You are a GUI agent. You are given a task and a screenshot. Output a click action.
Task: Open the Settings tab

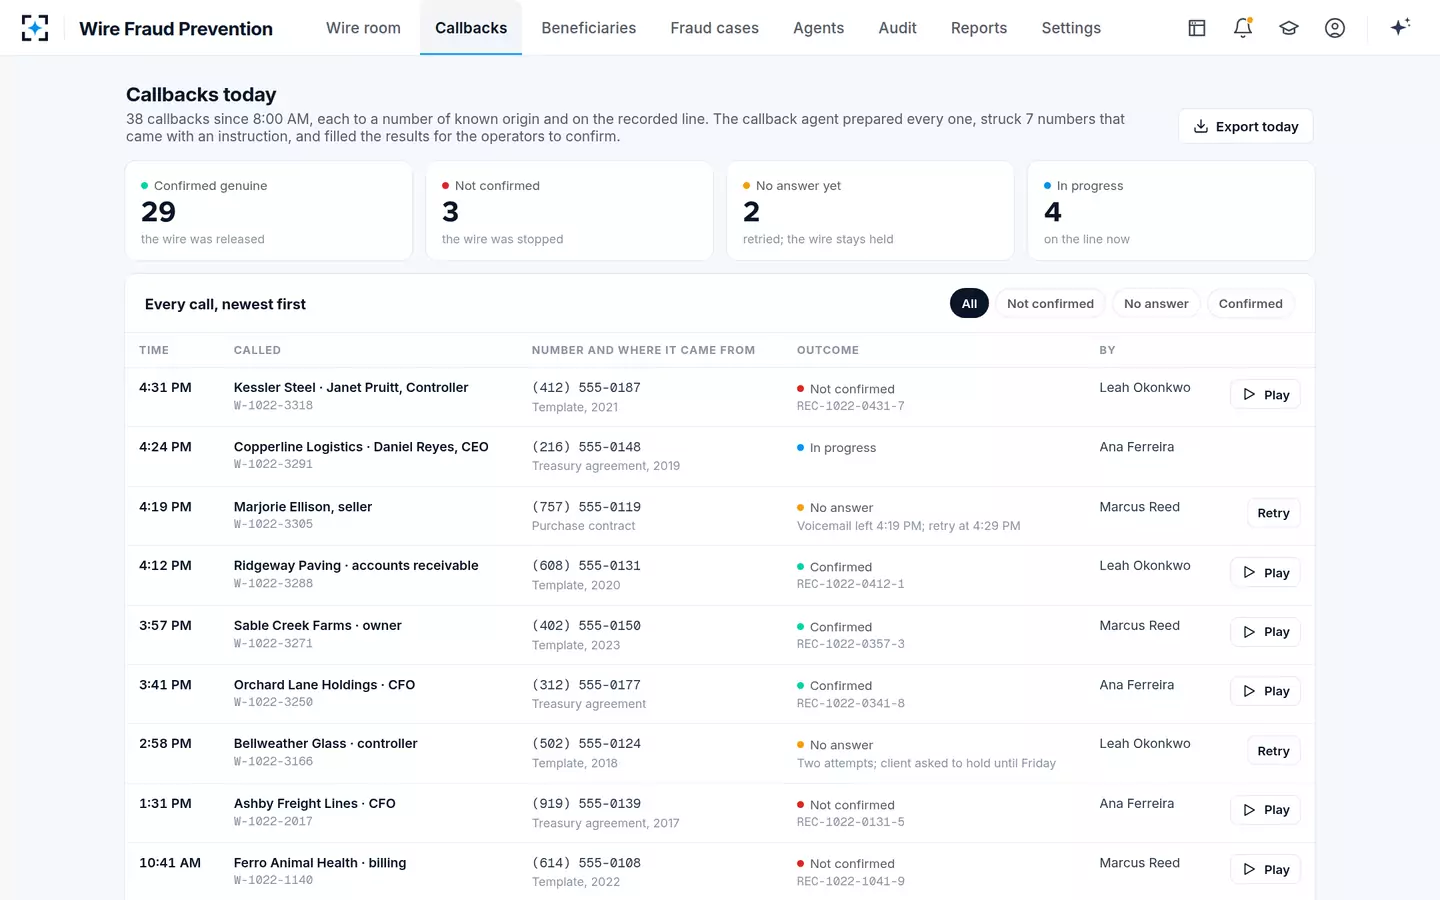(1071, 28)
